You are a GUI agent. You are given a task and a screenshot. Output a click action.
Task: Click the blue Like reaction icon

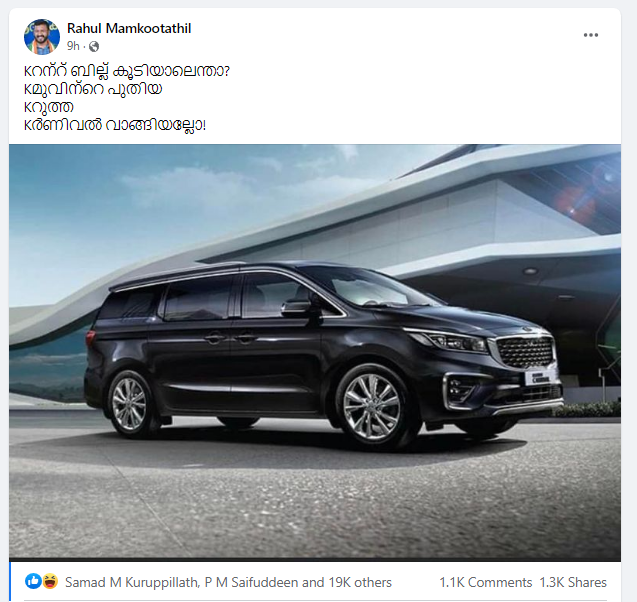pyautogui.click(x=33, y=581)
